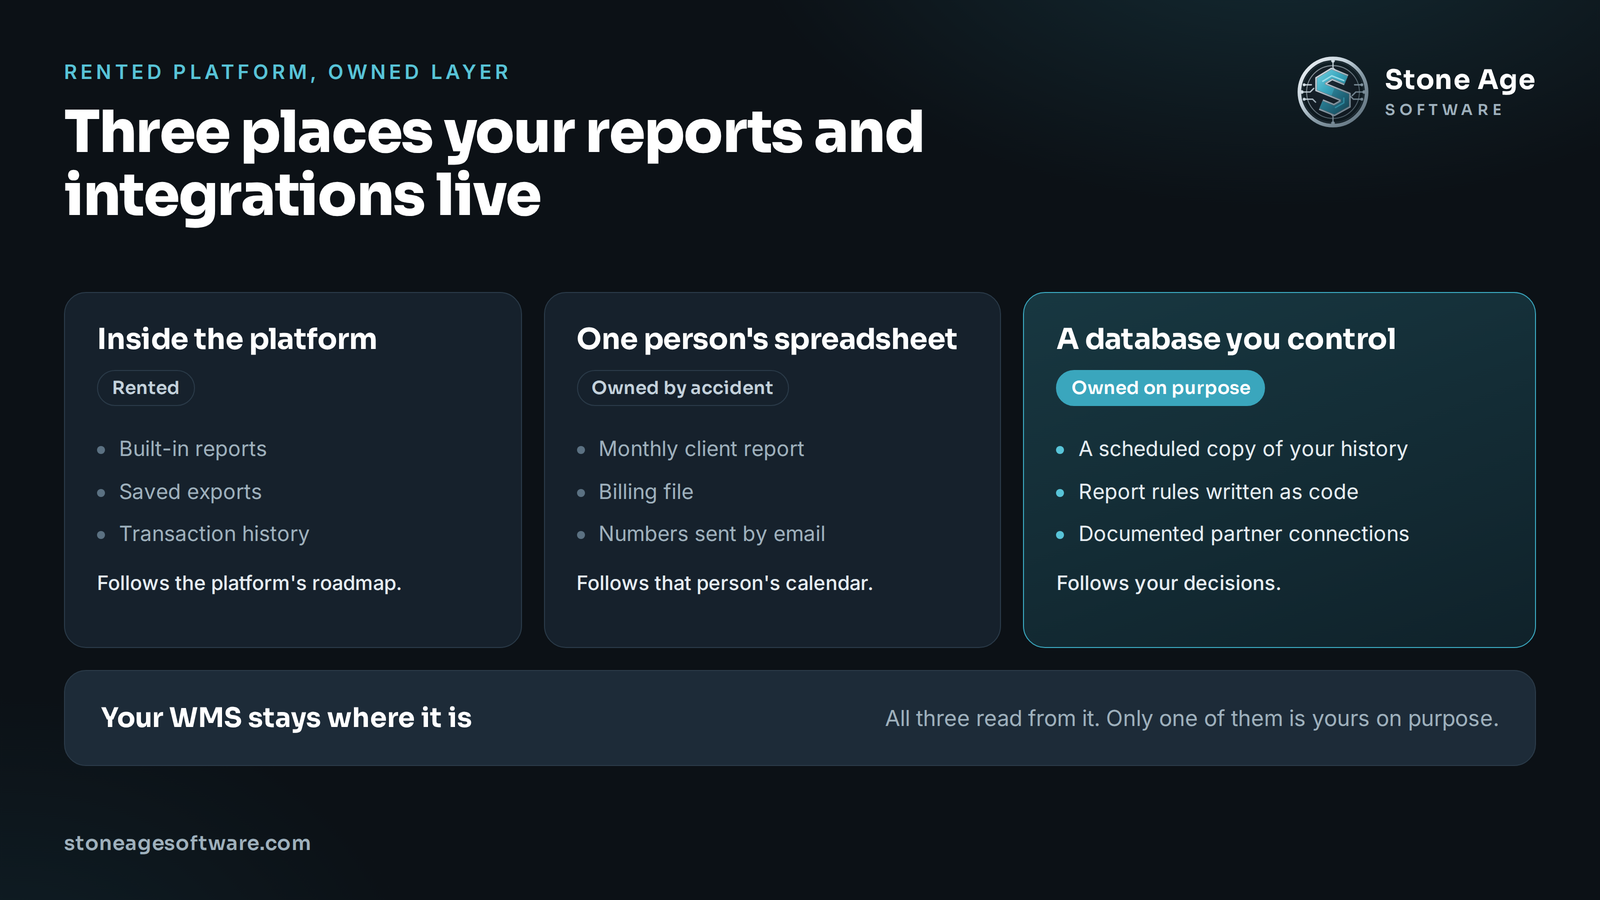Click "A scheduled copy of your history"
Image resolution: width=1600 pixels, height=900 pixels.
point(1243,449)
